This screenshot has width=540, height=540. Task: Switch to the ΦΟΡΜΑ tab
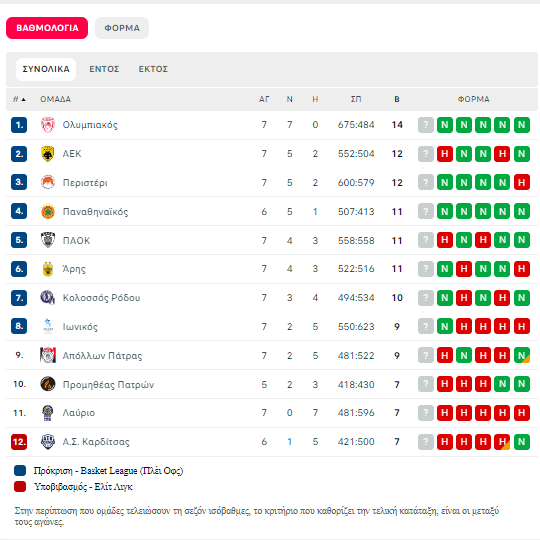(x=122, y=28)
